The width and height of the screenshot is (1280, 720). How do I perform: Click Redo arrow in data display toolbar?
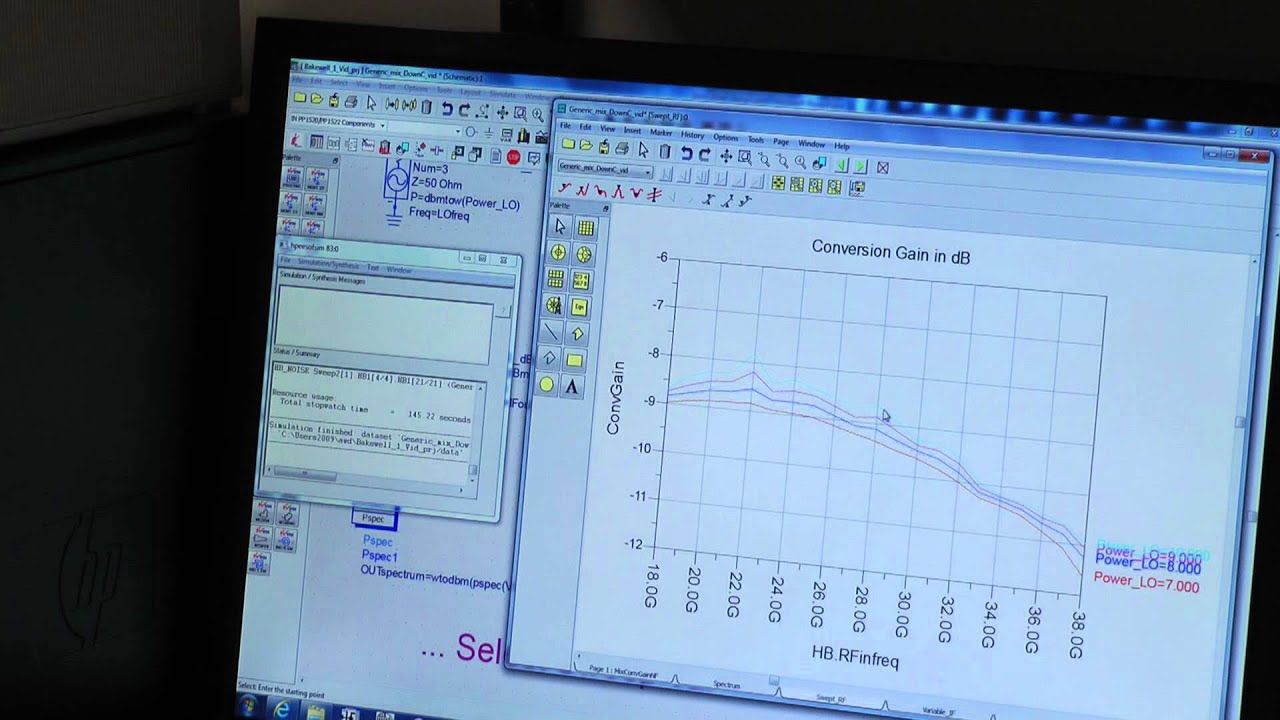[705, 154]
